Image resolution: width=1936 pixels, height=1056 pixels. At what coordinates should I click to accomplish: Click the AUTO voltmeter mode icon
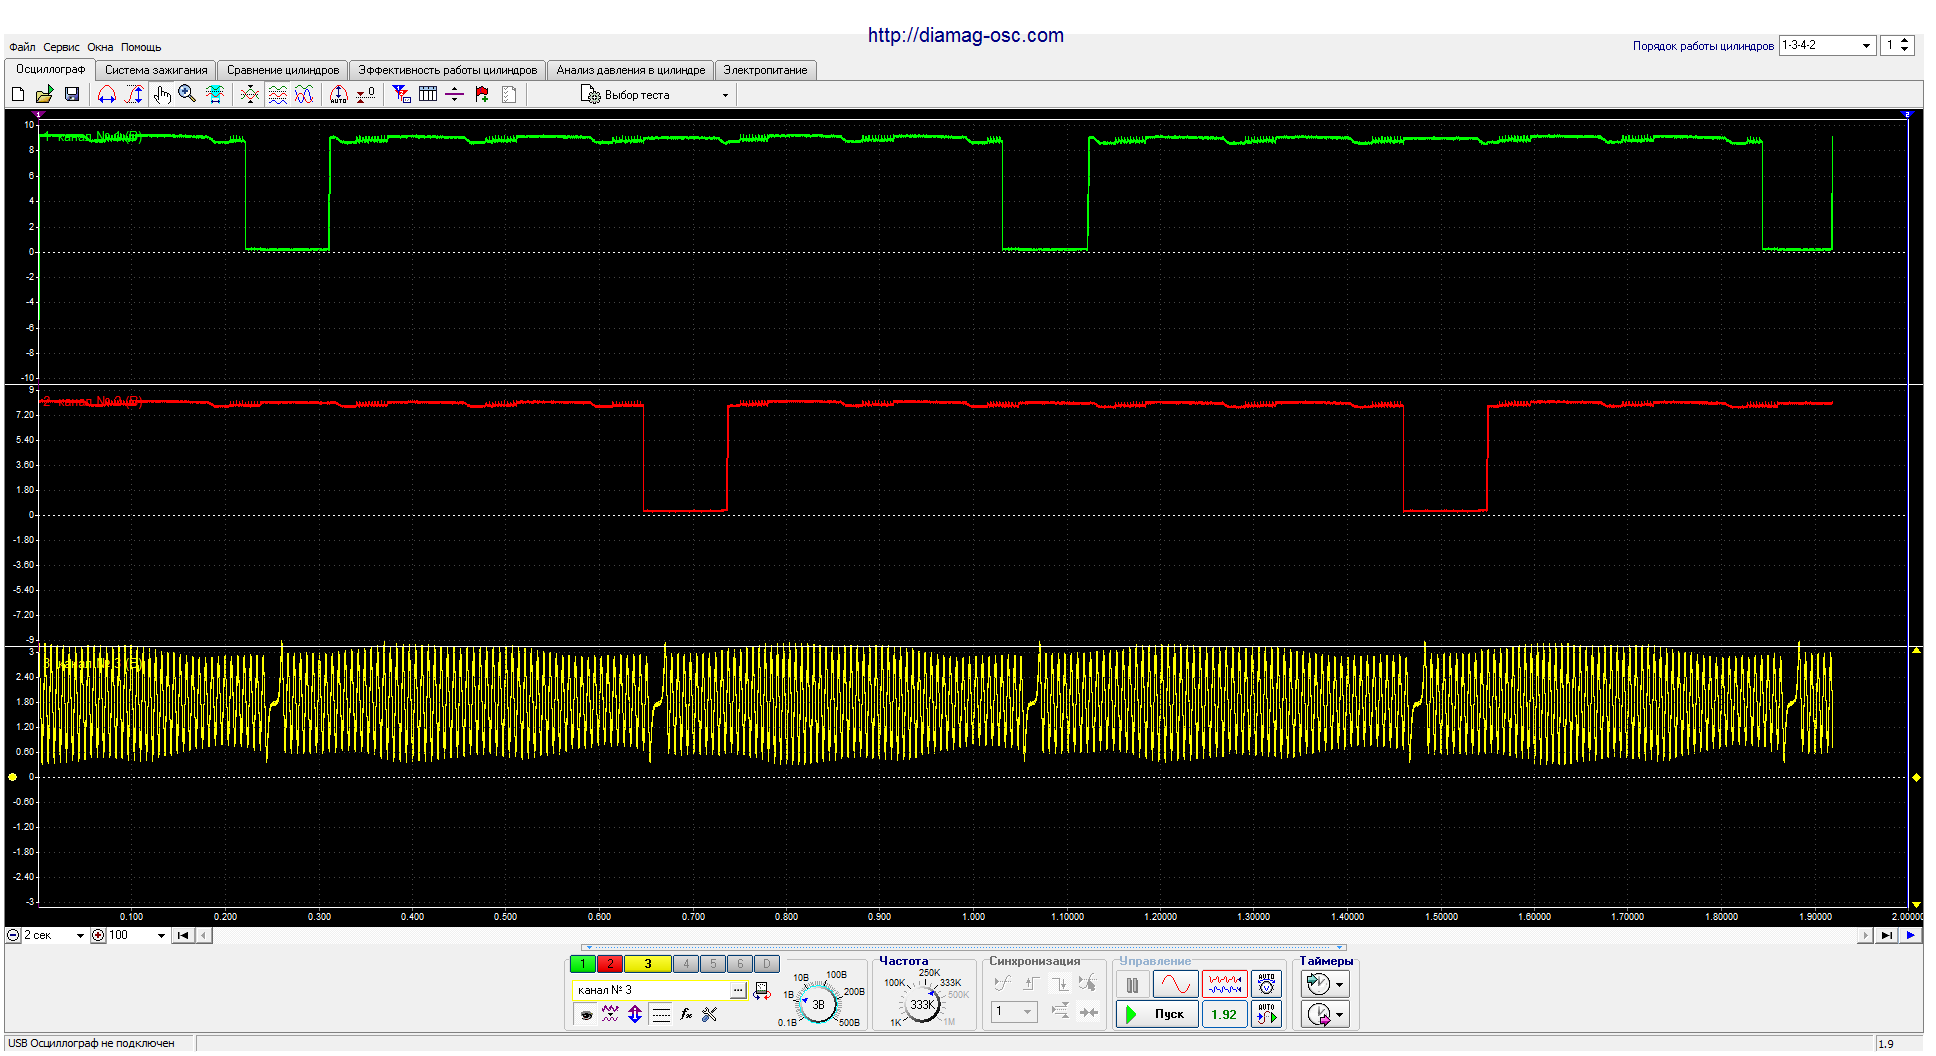1266,984
